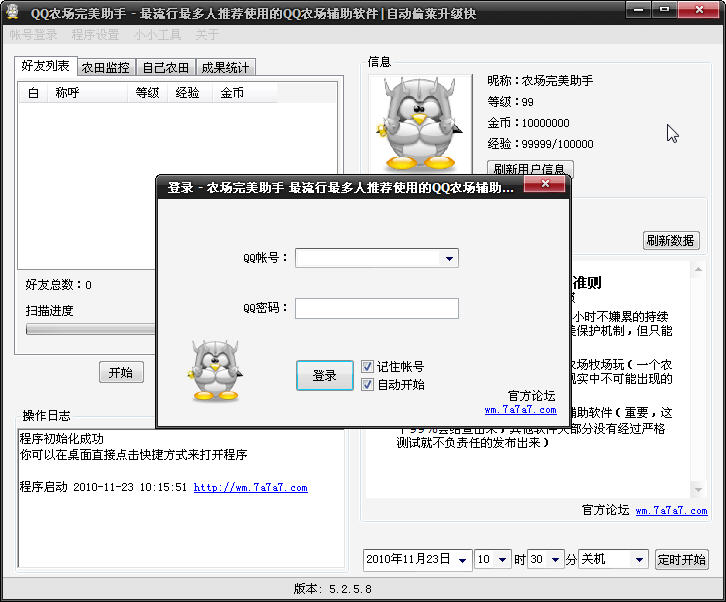Switch to the 成果统计 tab
The width and height of the screenshot is (726, 602).
point(225,68)
